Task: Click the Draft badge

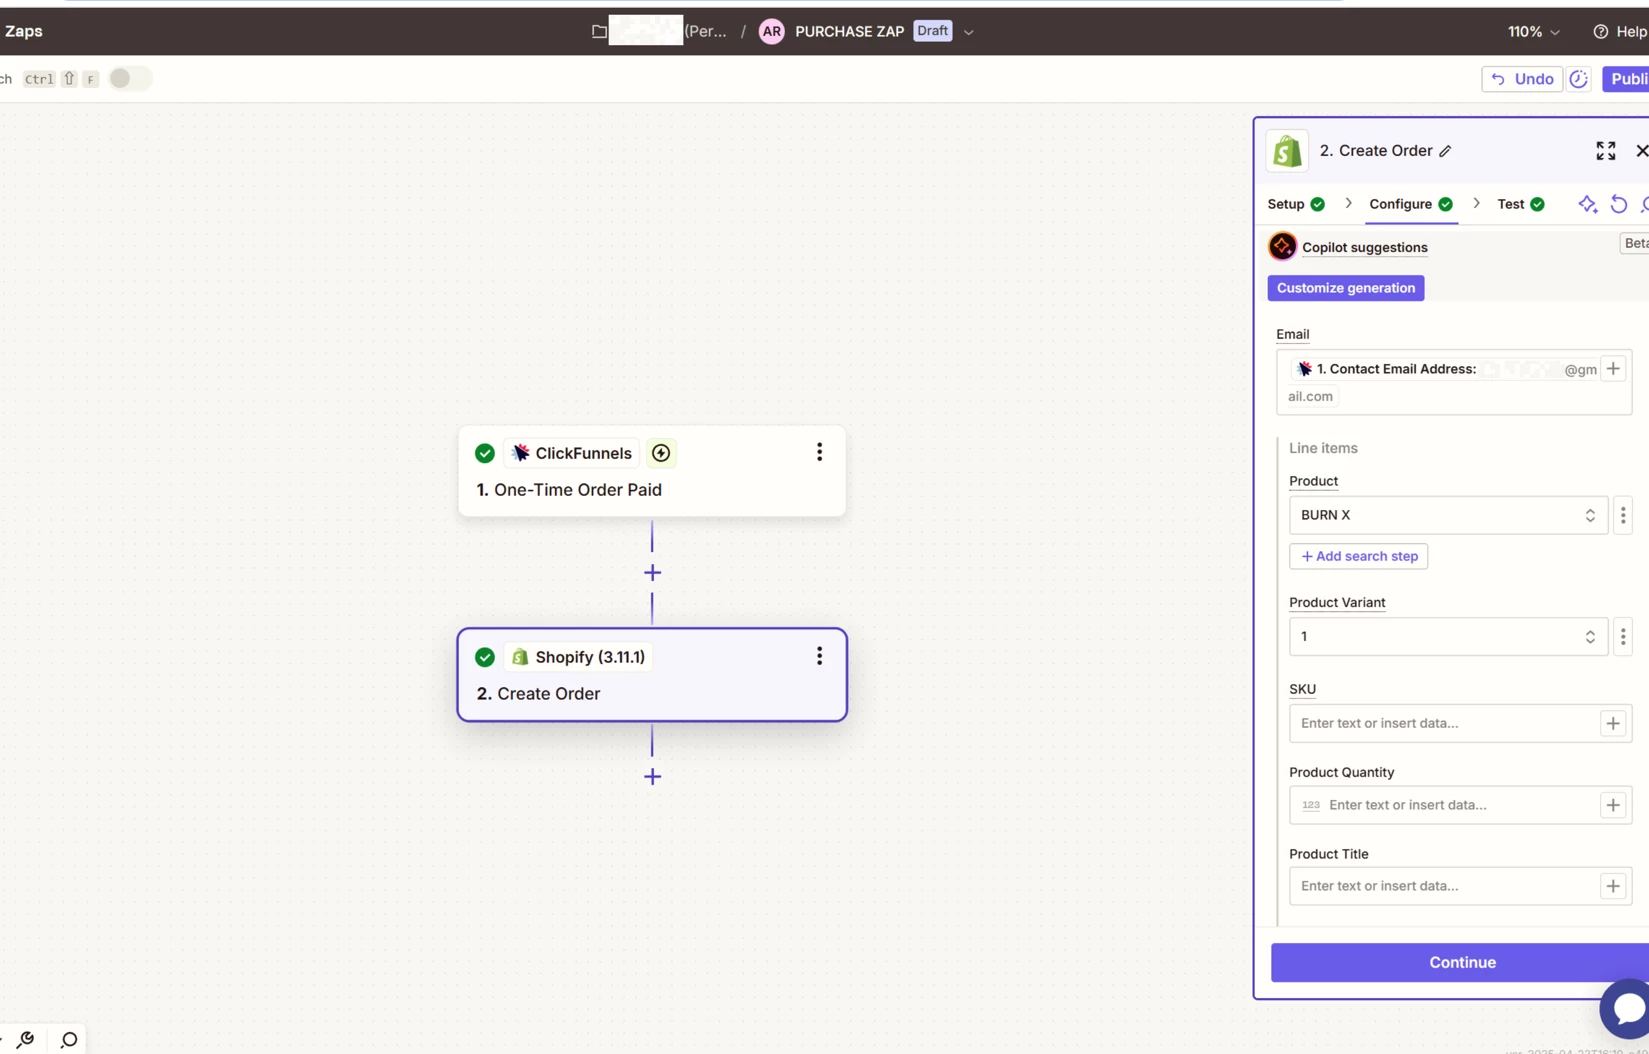Action: coord(932,31)
